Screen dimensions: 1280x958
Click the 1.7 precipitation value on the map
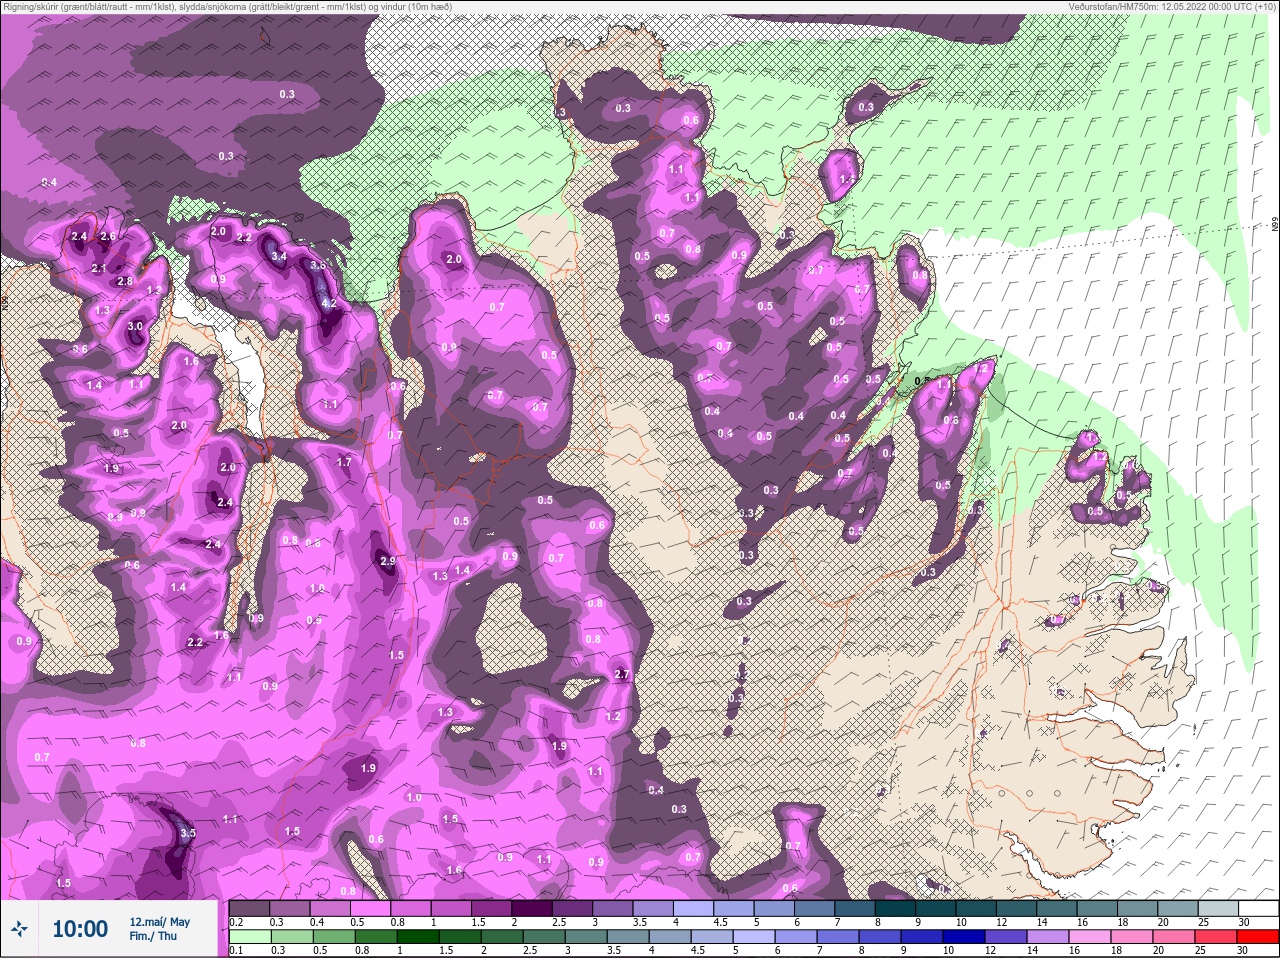tap(344, 463)
